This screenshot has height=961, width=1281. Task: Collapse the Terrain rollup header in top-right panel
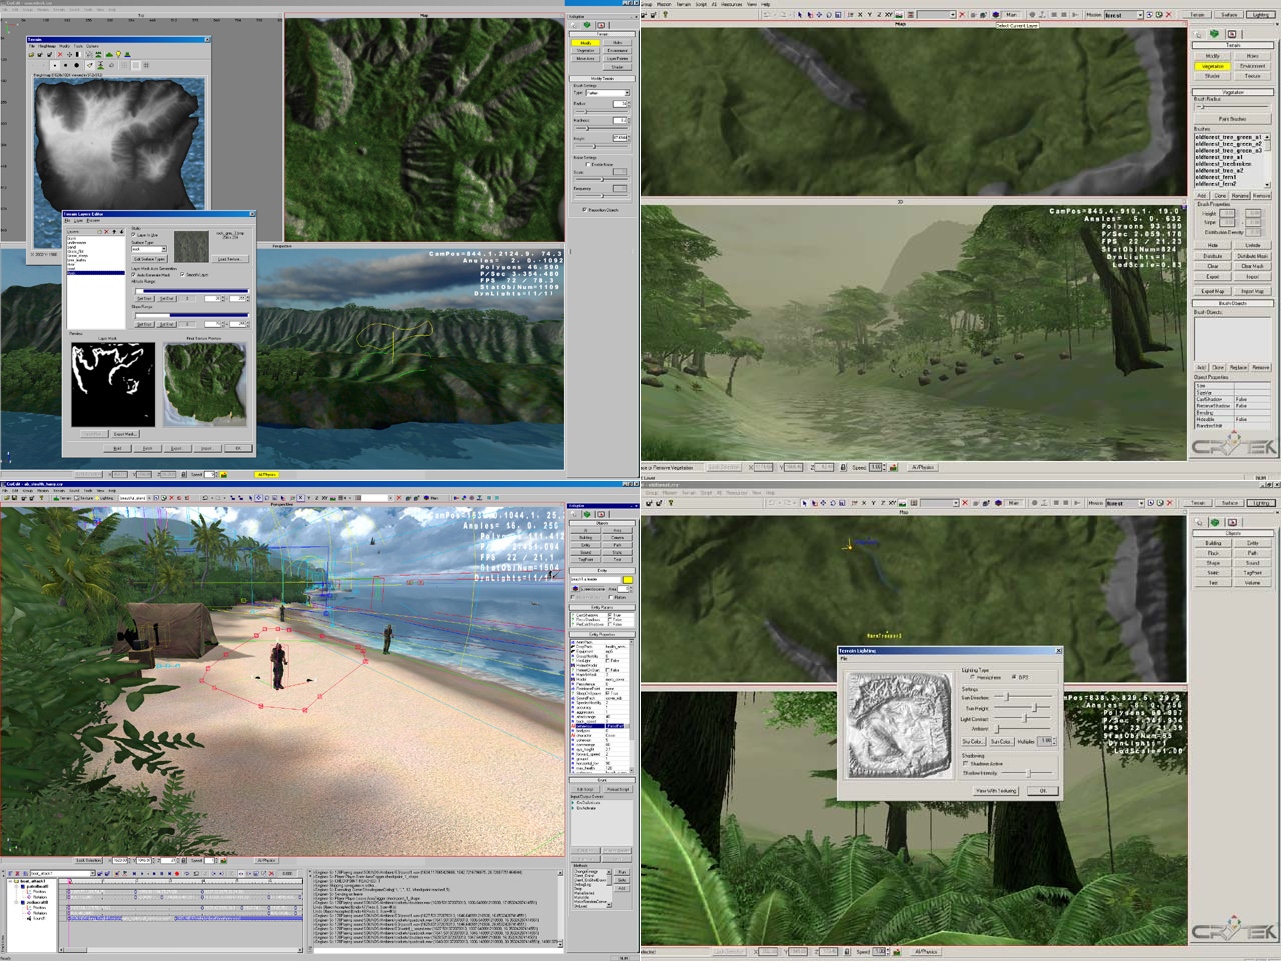1232,45
